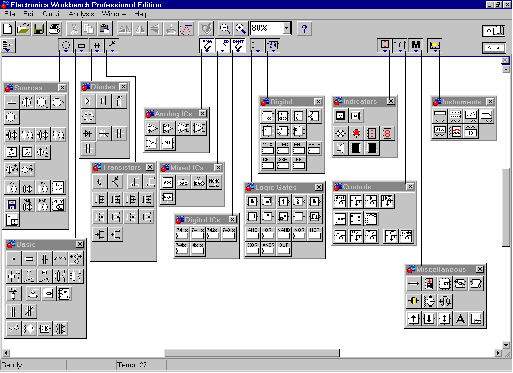Click the Print icon in main toolbar
Screen dimensions: 513x373
[55, 29]
